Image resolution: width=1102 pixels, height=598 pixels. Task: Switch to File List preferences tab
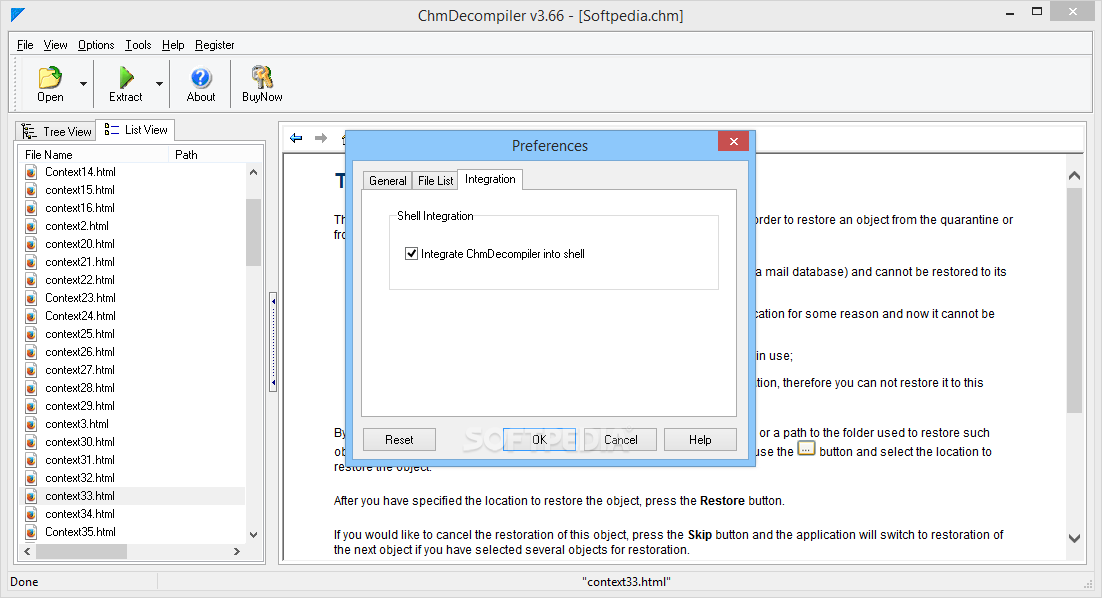click(x=435, y=181)
